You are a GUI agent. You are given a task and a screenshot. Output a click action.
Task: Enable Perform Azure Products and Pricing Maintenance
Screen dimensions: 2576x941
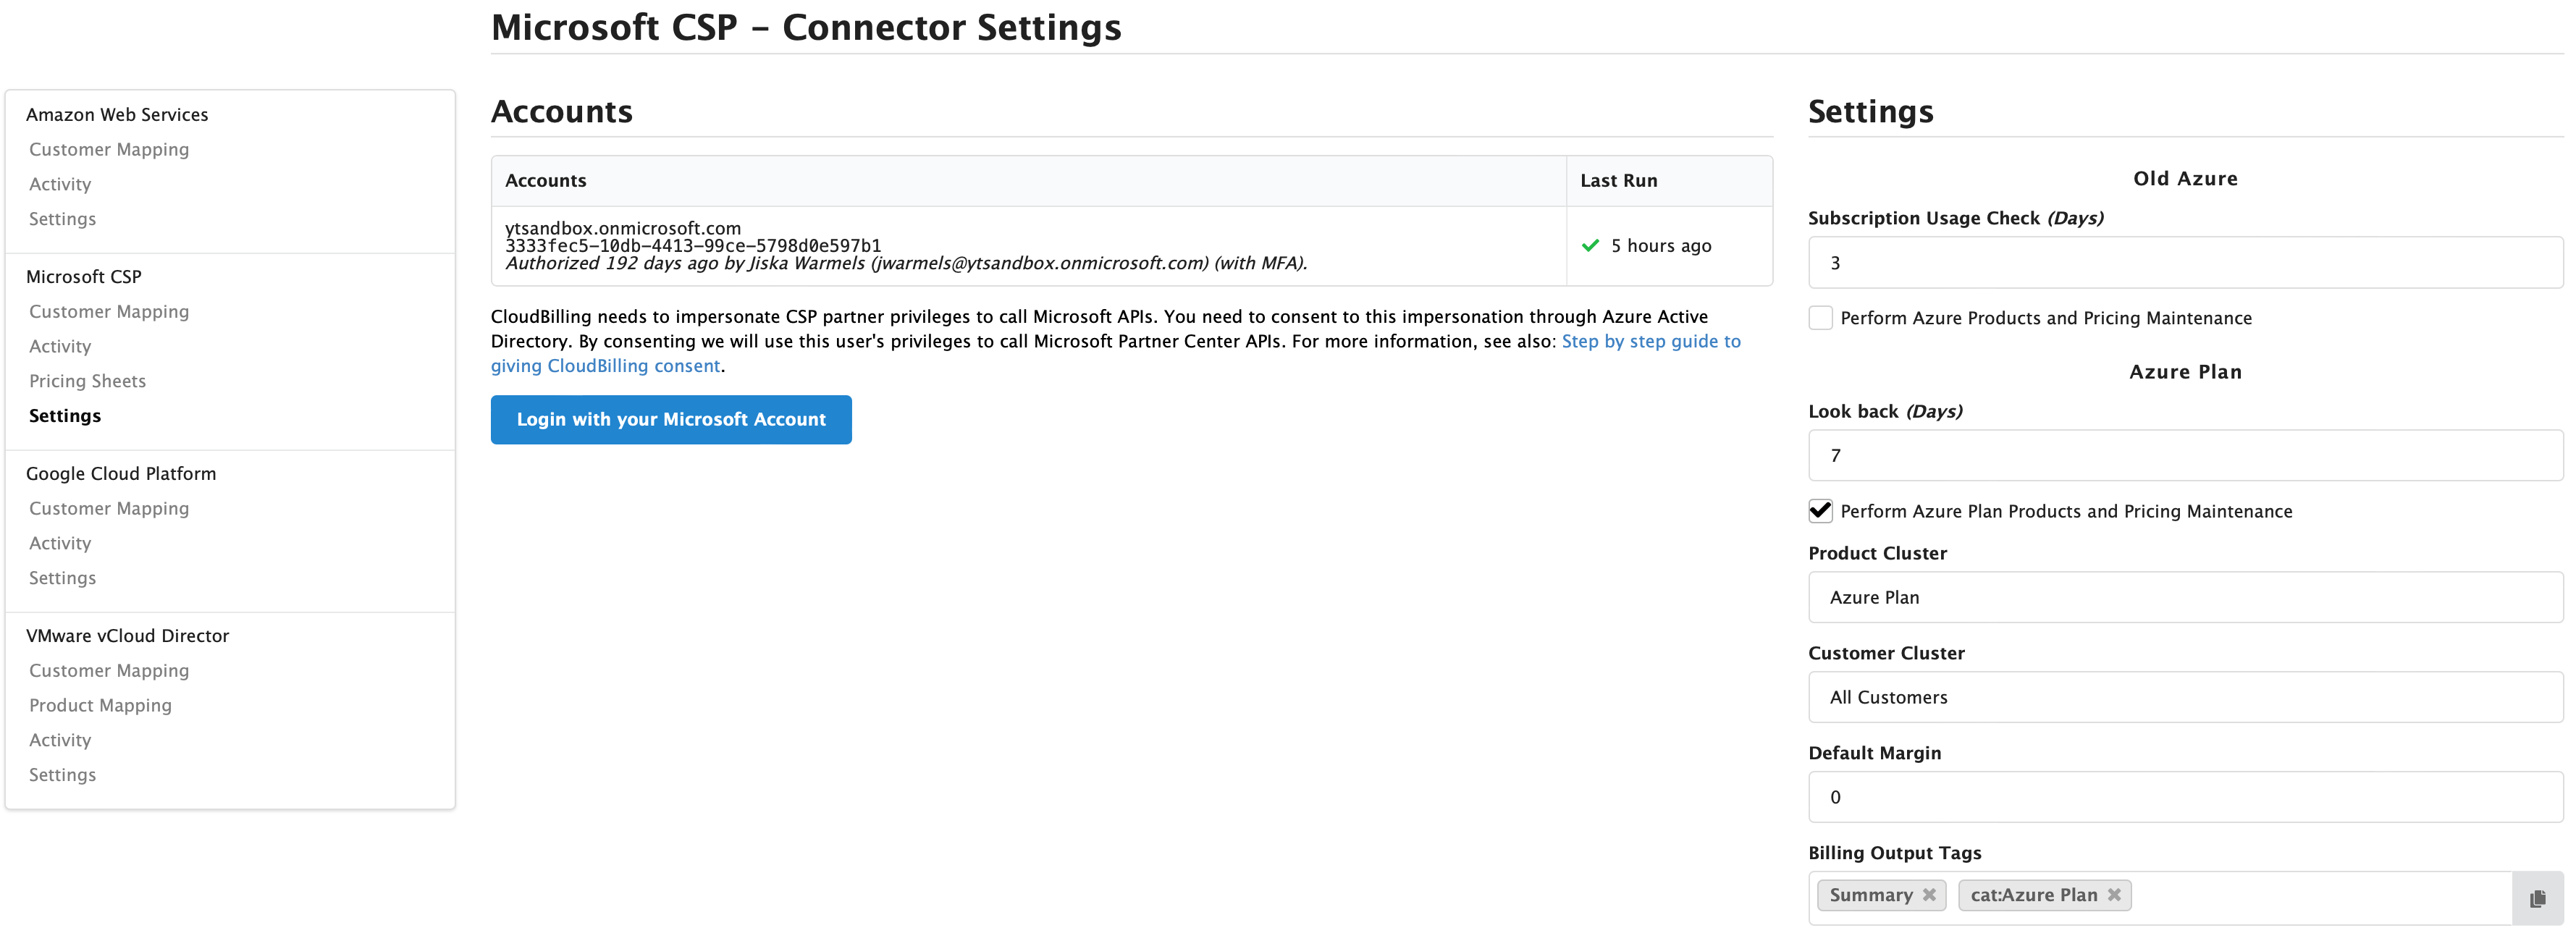[1820, 317]
